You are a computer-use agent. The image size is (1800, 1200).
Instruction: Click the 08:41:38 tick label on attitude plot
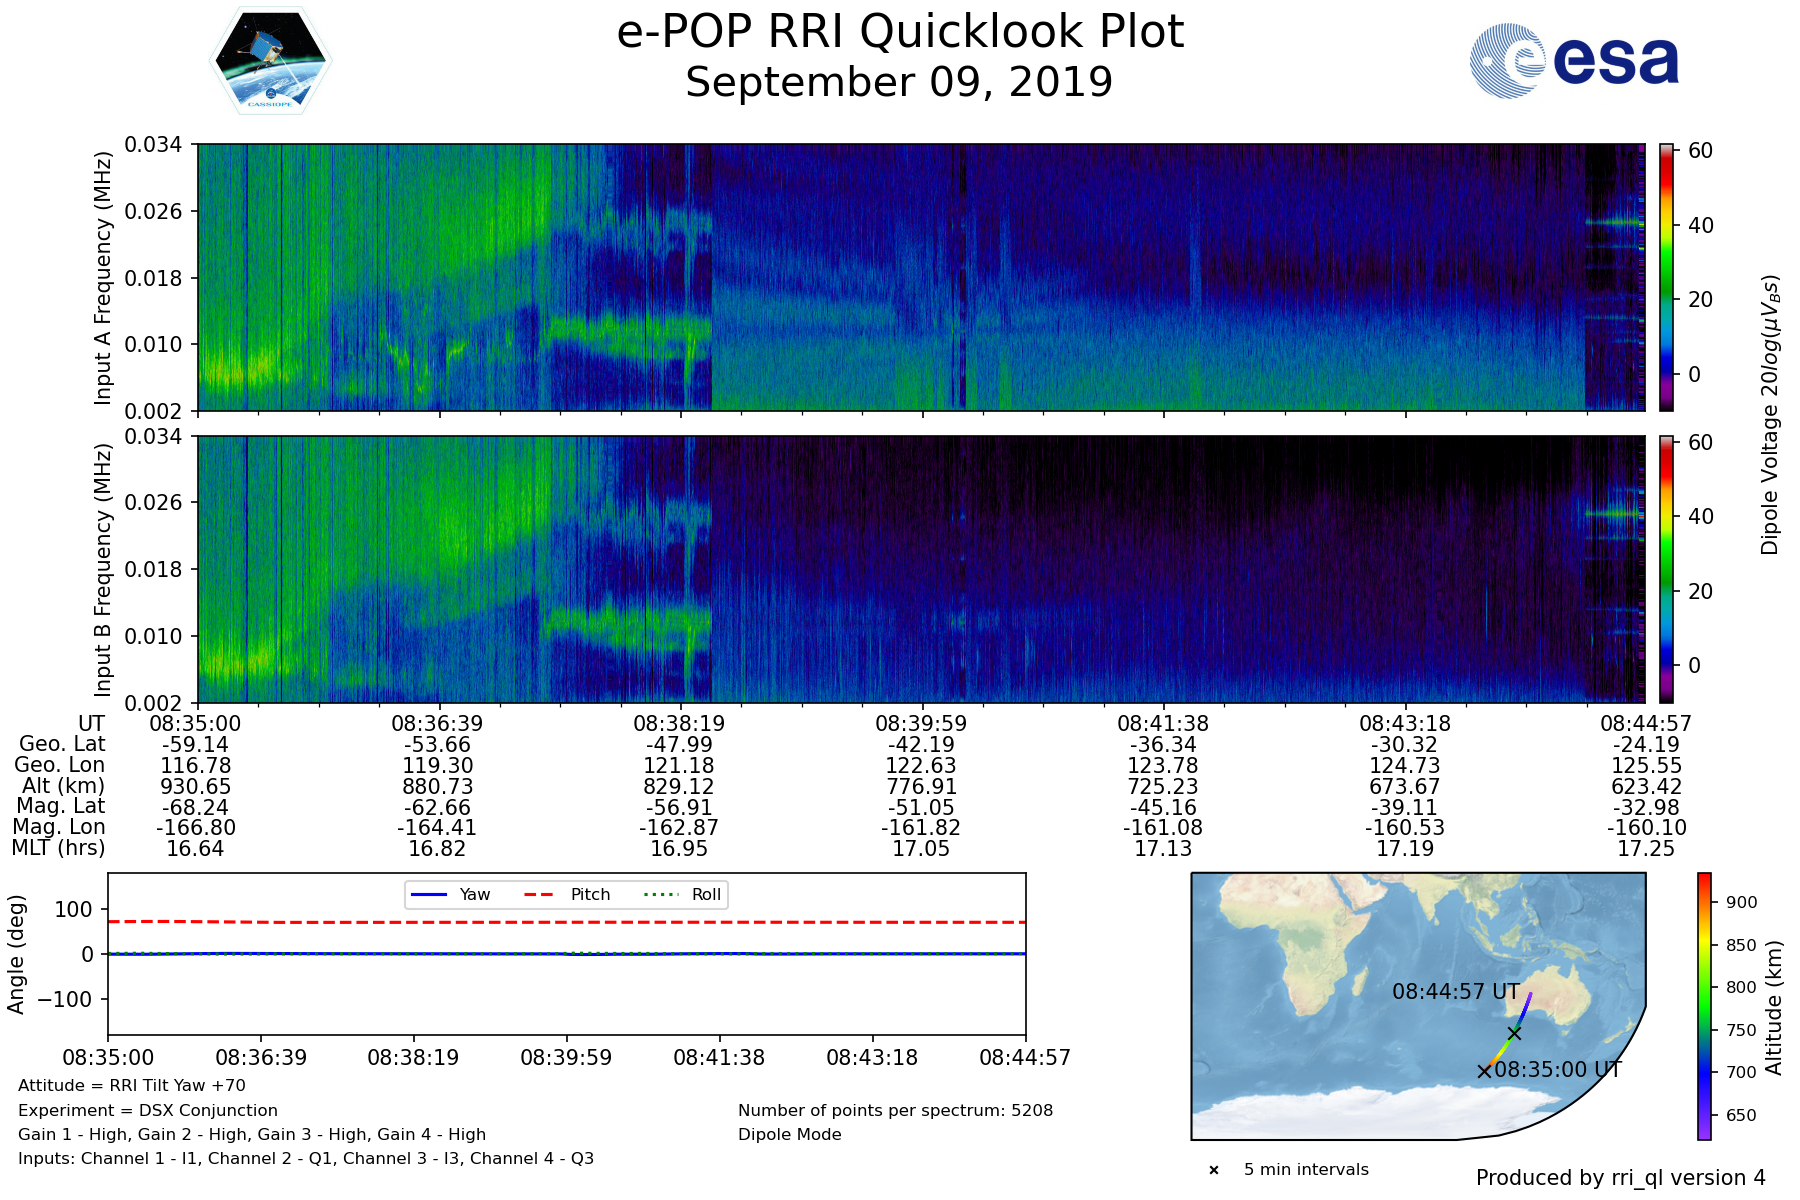coord(719,1057)
